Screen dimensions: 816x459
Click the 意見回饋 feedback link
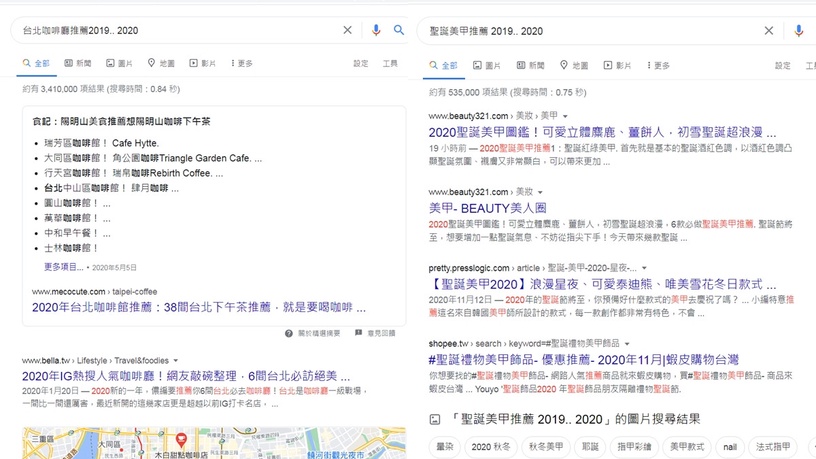click(375, 333)
